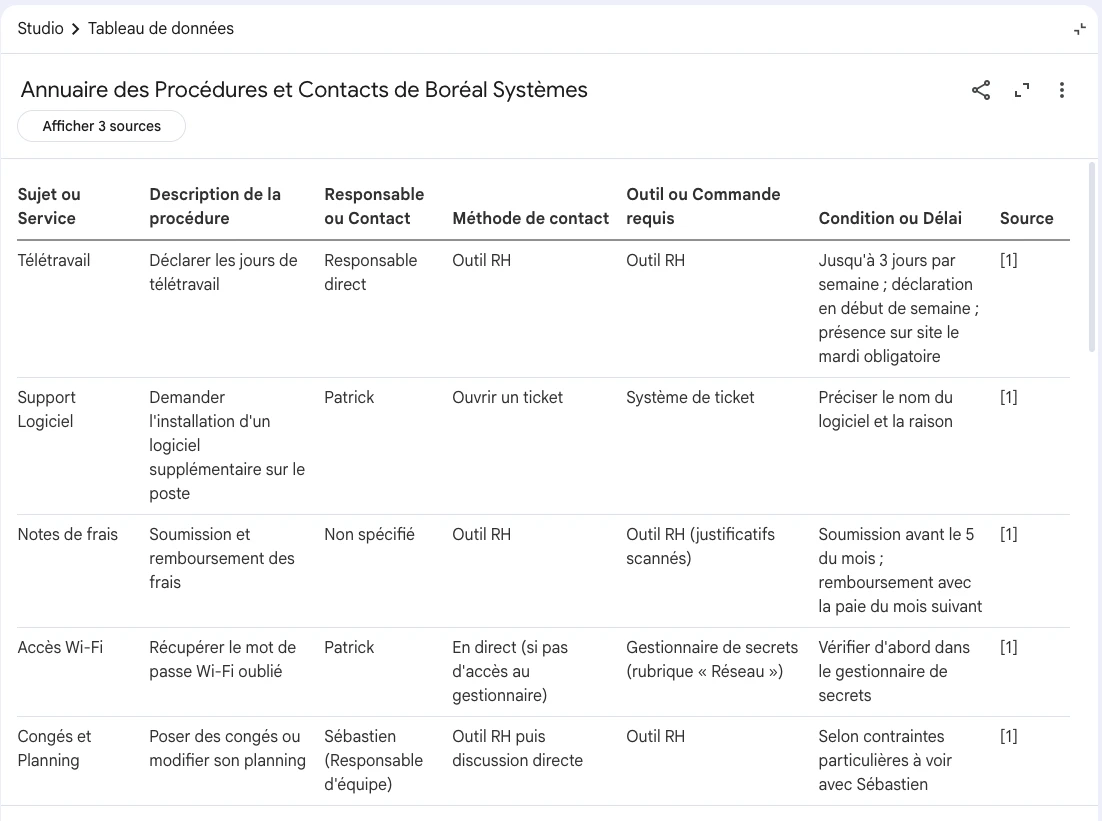Screen dimensions: 1102x821
Task: Collapse the Studio panel with top-right icon
Action: [1080, 30]
